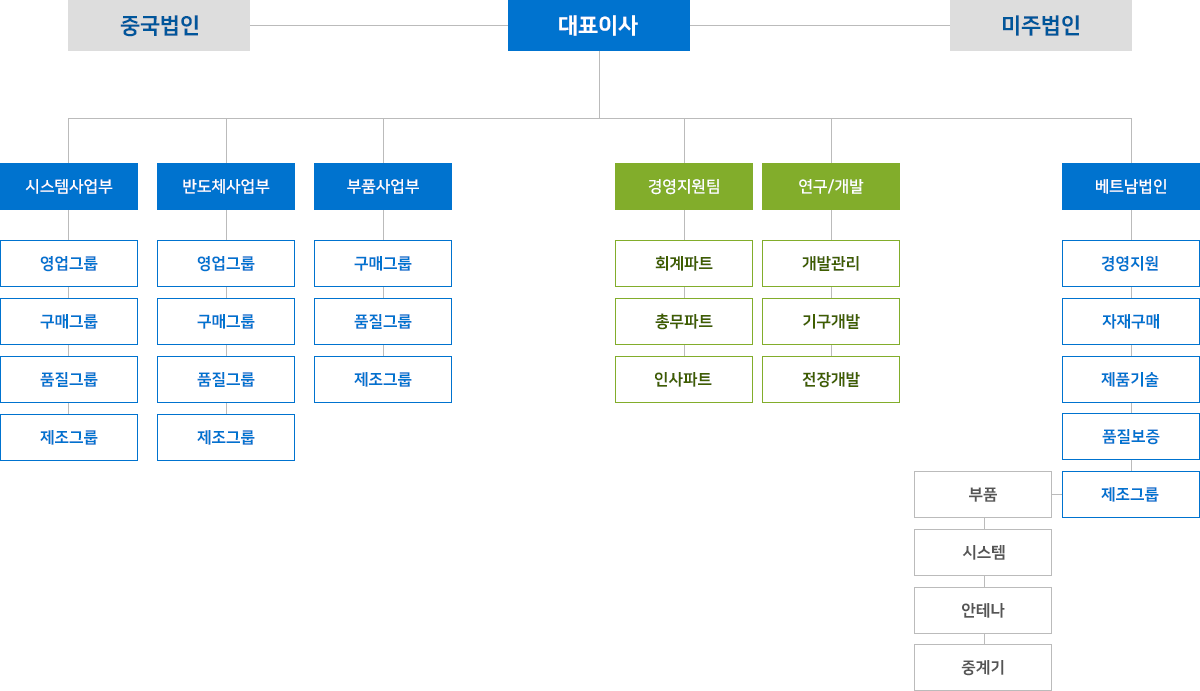Image resolution: width=1200 pixels, height=691 pixels.
Task: Select the green 연구/개발 box
Action: click(831, 186)
